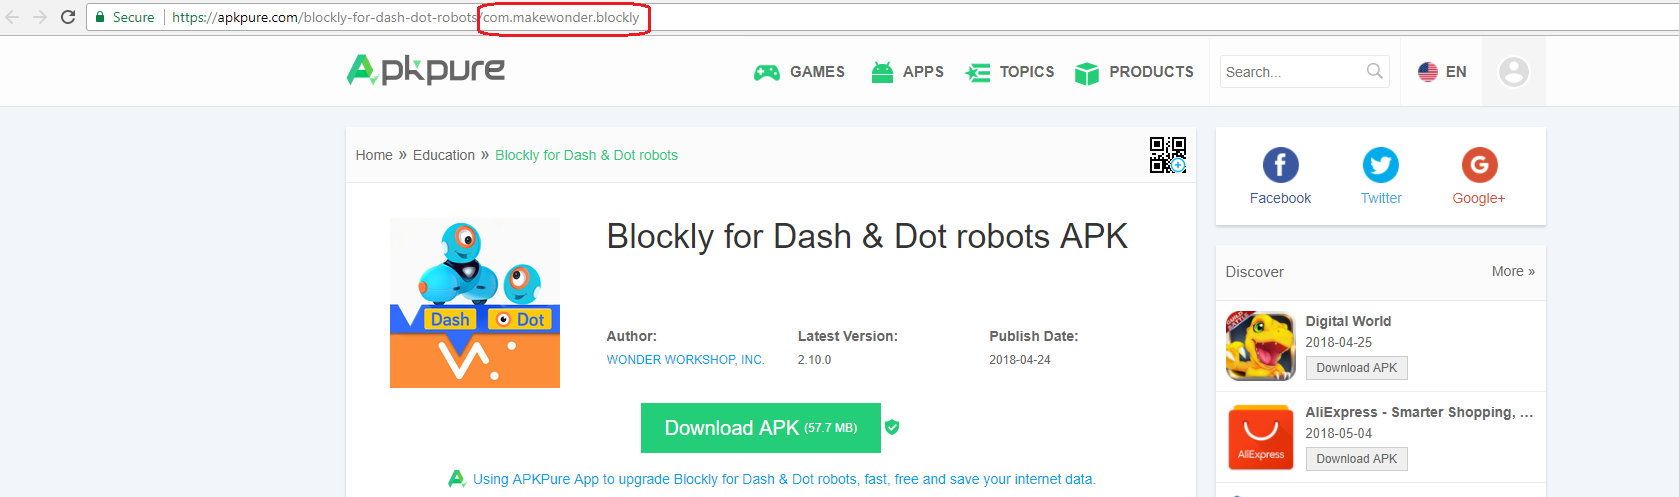The height and width of the screenshot is (497, 1679).
Task: Click the QR code icon
Action: tap(1167, 155)
